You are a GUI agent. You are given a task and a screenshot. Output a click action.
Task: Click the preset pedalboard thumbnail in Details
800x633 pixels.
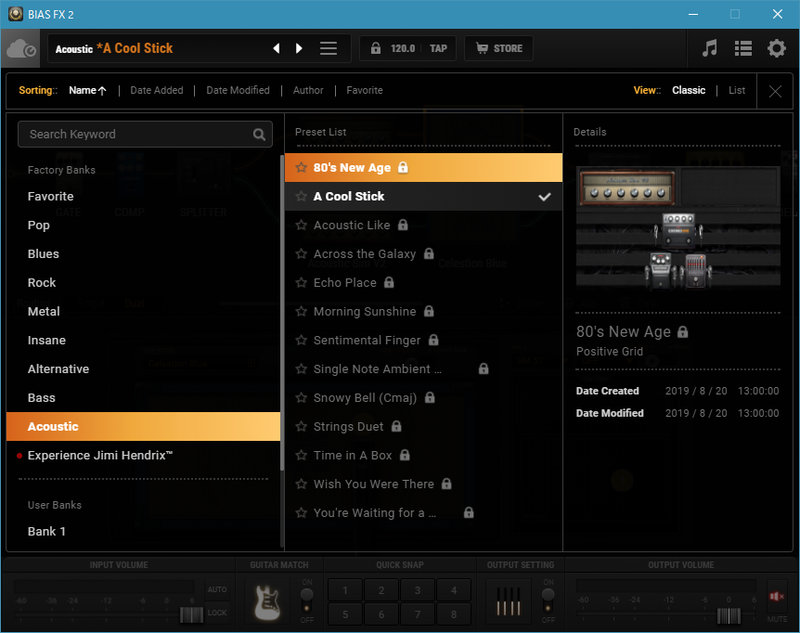coord(678,227)
